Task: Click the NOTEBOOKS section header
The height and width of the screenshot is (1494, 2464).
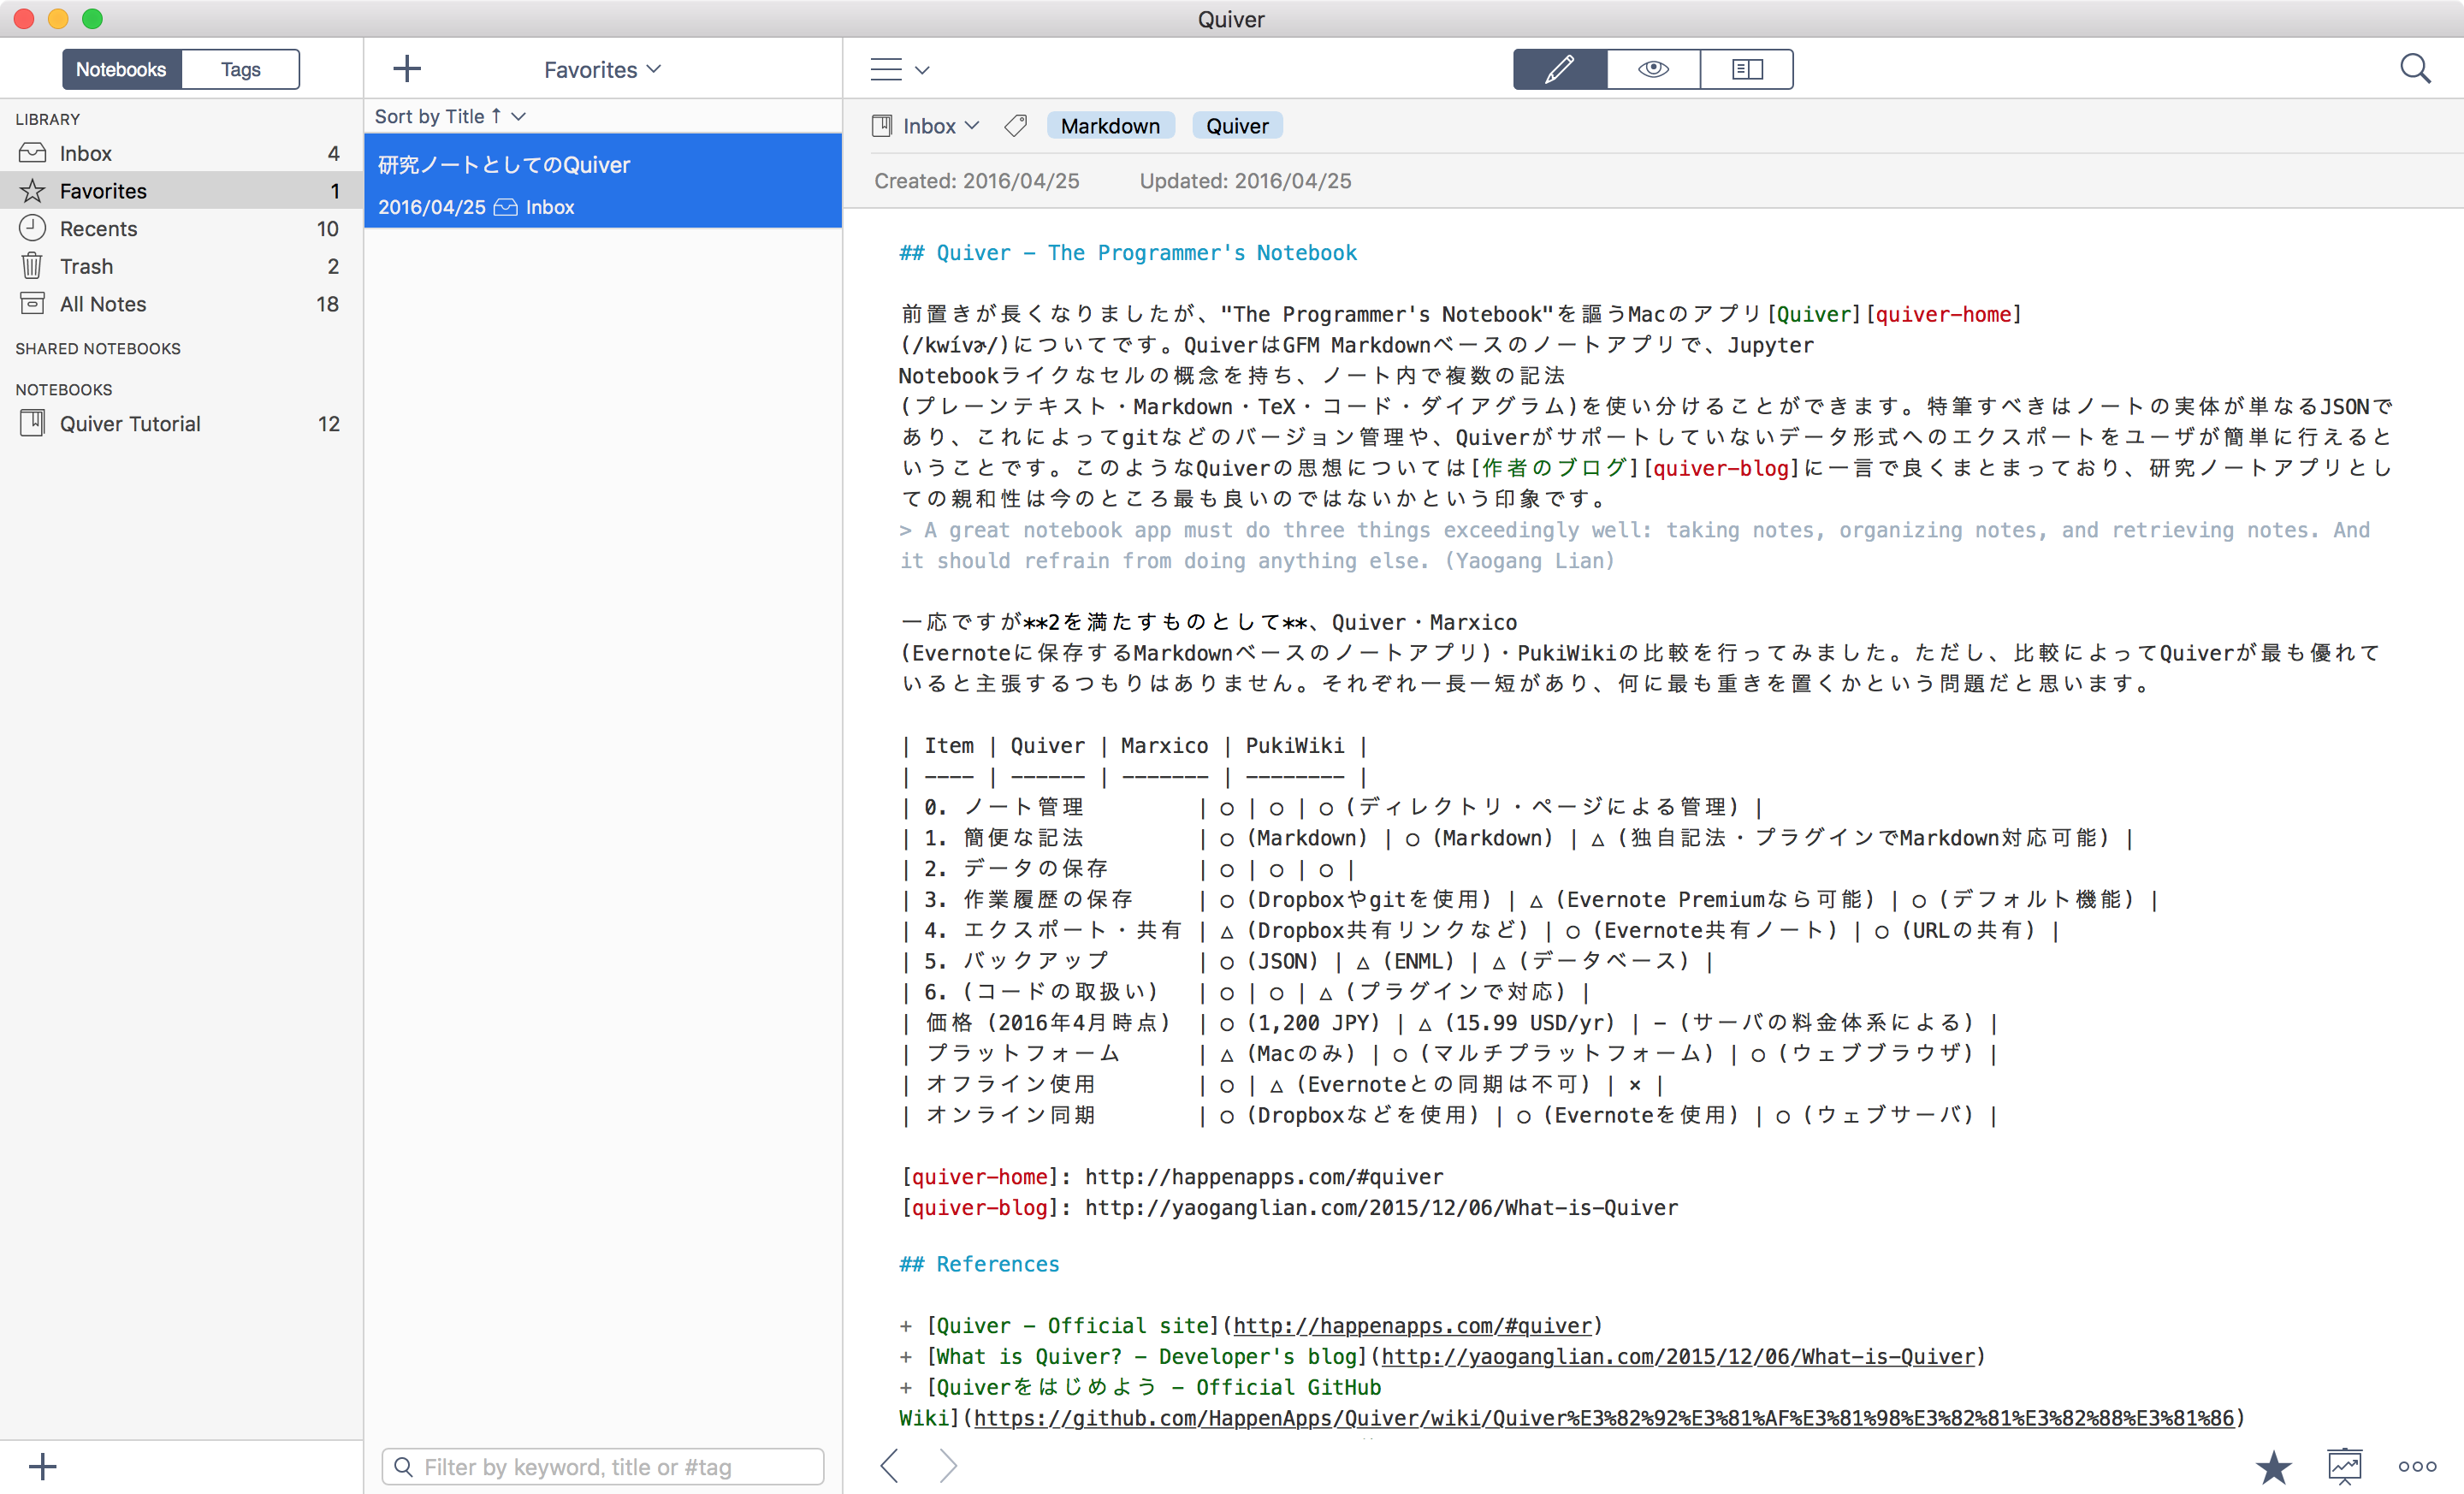Action: (63, 389)
